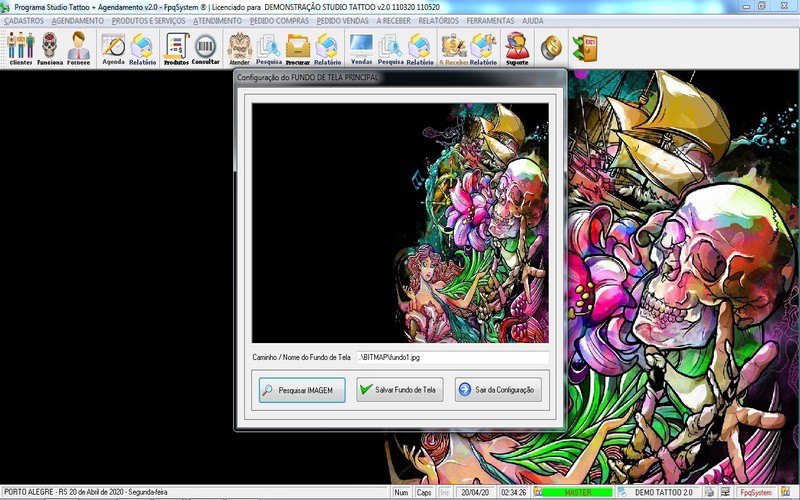Click the Exit door toolbar icon

585,48
